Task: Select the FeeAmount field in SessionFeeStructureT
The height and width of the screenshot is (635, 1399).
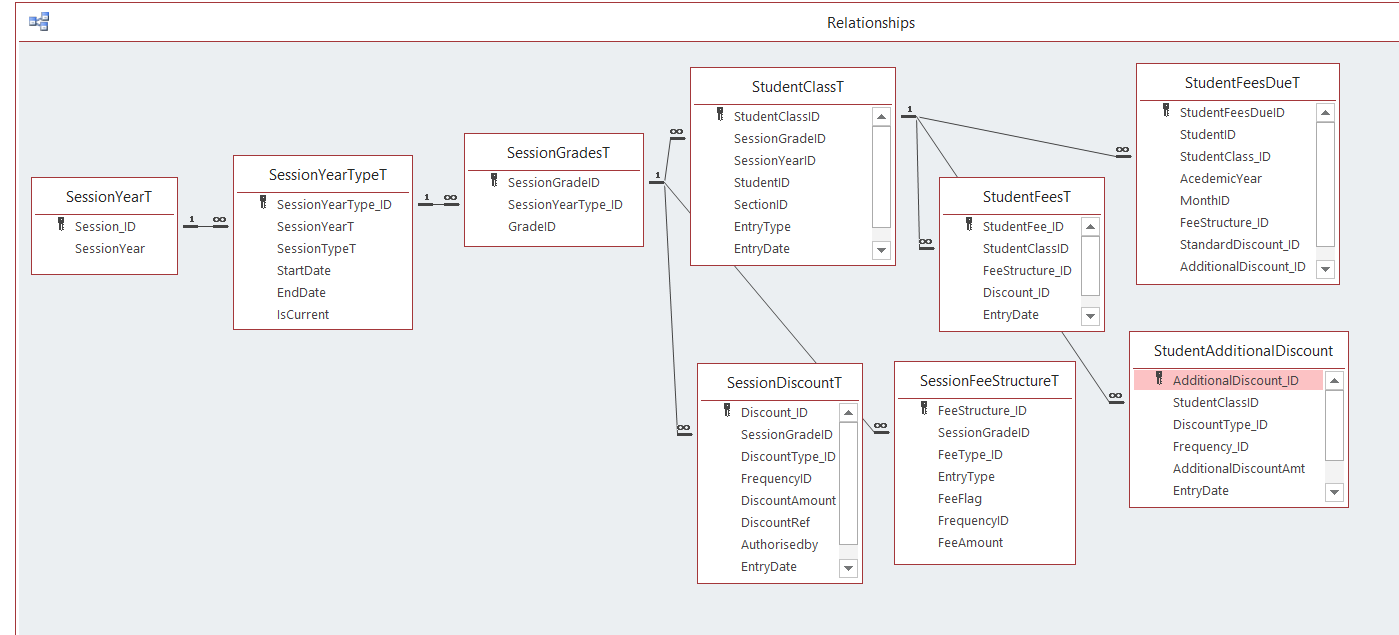Action: click(x=971, y=542)
